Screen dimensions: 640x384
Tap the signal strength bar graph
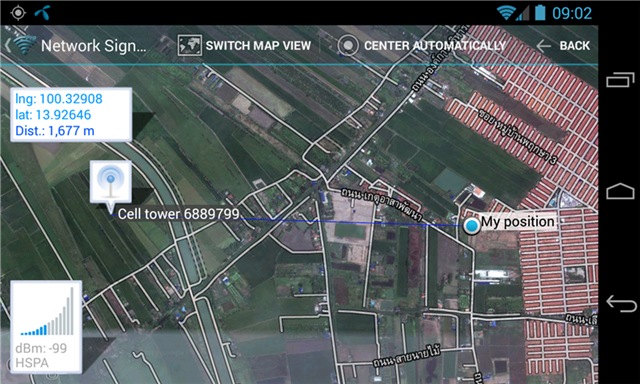coord(47,312)
